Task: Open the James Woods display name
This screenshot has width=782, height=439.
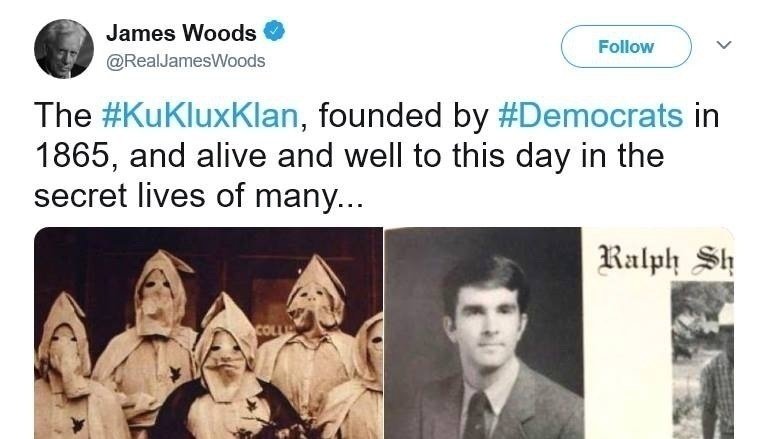Action: [x=181, y=33]
